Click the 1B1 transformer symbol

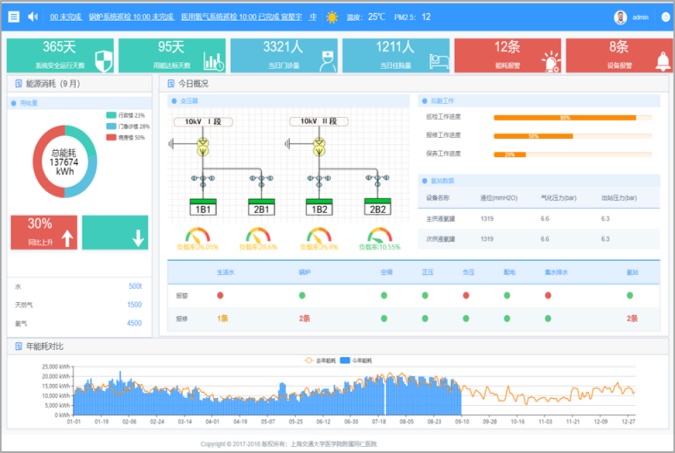tap(203, 208)
